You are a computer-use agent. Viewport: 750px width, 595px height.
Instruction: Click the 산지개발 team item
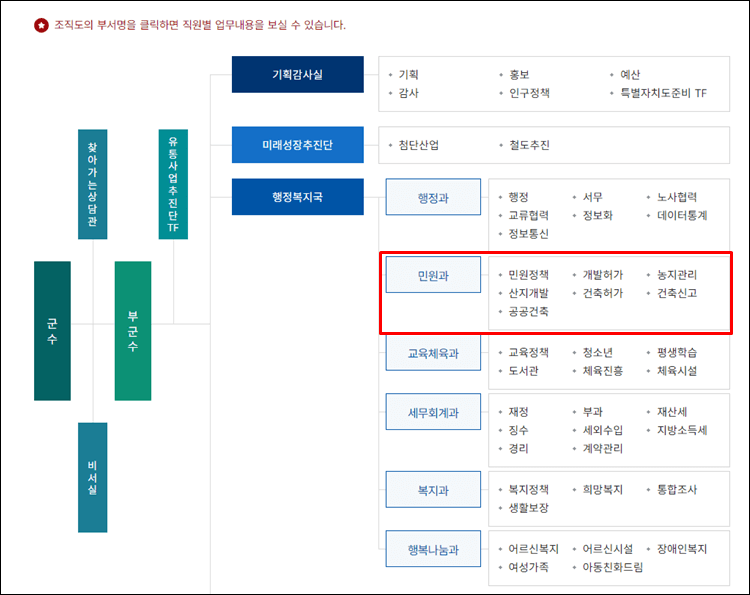point(529,293)
